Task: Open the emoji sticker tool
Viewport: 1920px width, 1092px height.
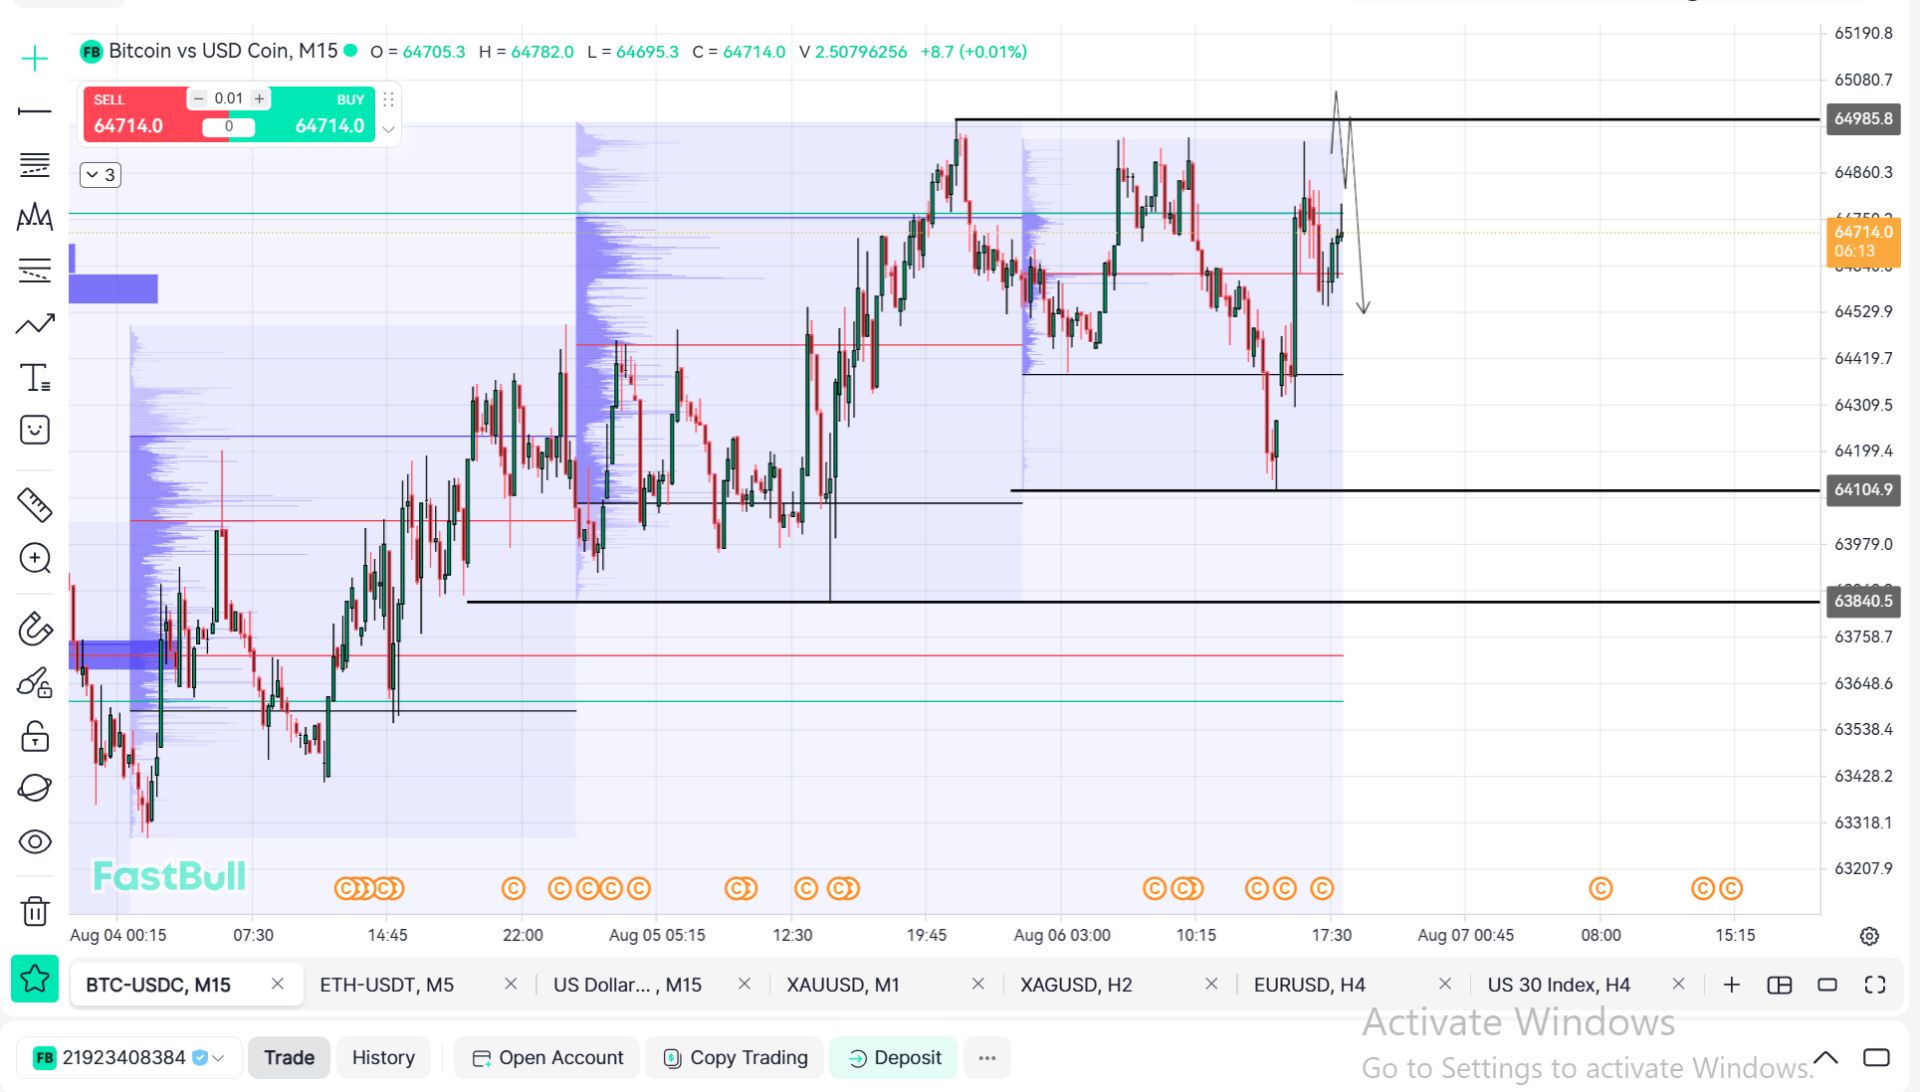Action: coord(35,431)
